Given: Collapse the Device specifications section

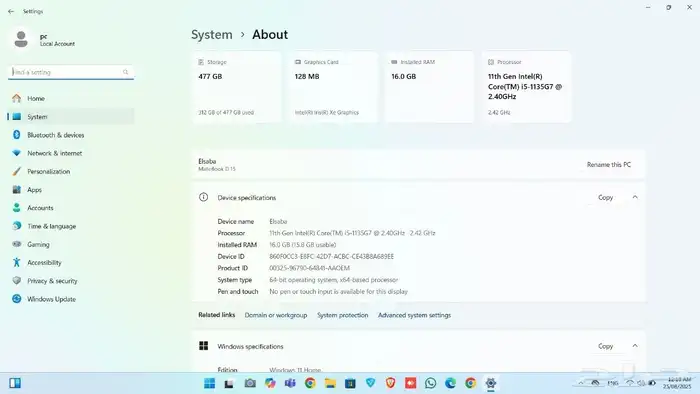Looking at the screenshot, I should click(x=635, y=197).
